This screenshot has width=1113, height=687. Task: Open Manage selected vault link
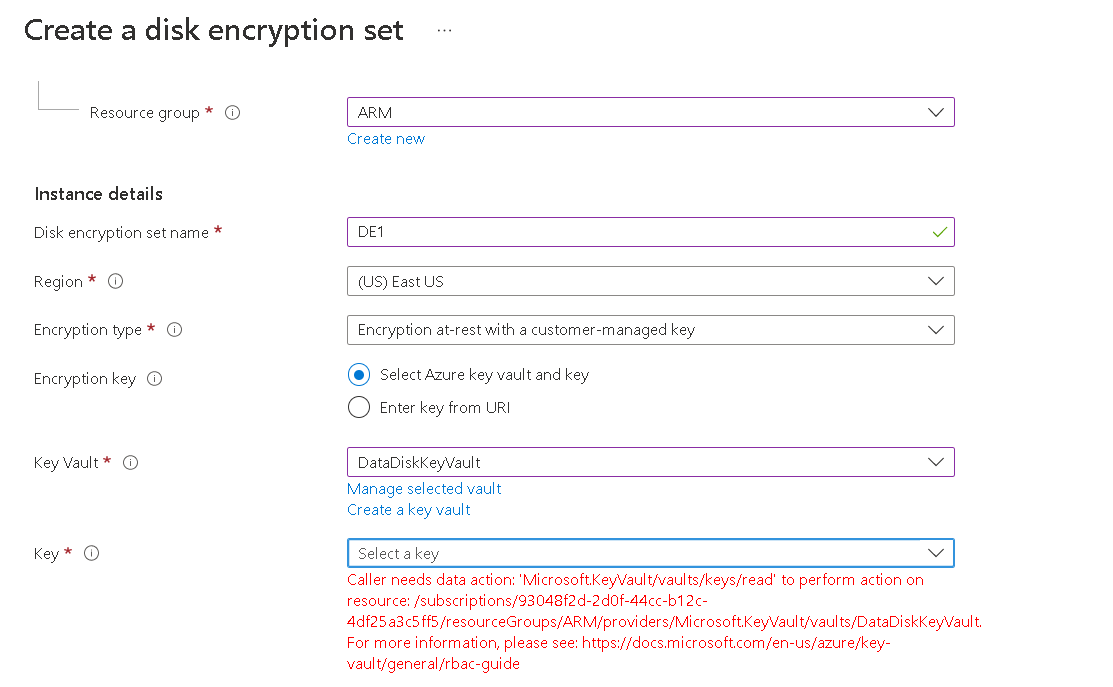424,489
